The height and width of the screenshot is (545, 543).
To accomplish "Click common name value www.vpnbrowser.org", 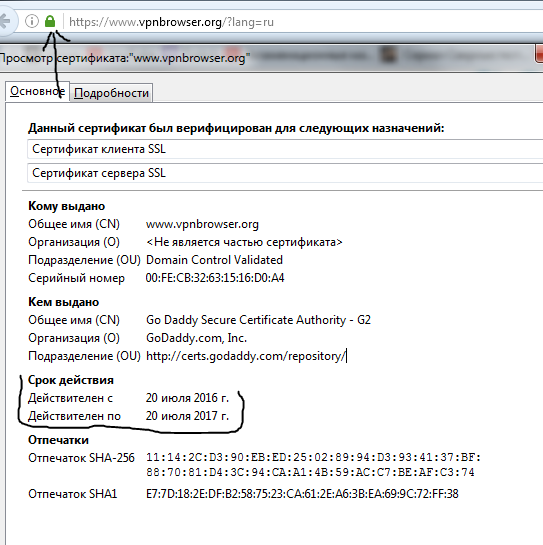I will pyautogui.click(x=202, y=224).
